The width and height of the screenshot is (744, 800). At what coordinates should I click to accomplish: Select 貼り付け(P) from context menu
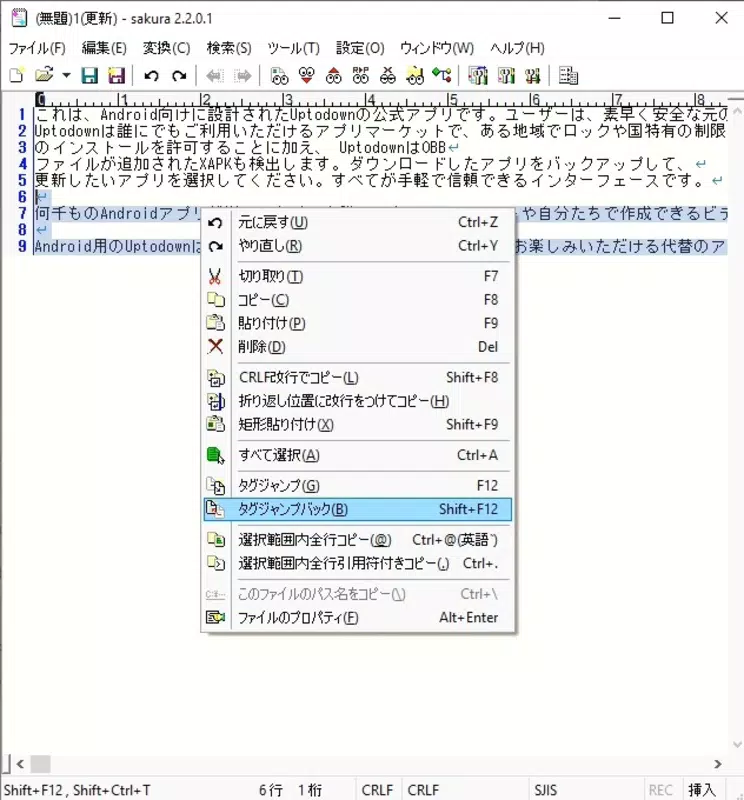pyautogui.click(x=357, y=323)
